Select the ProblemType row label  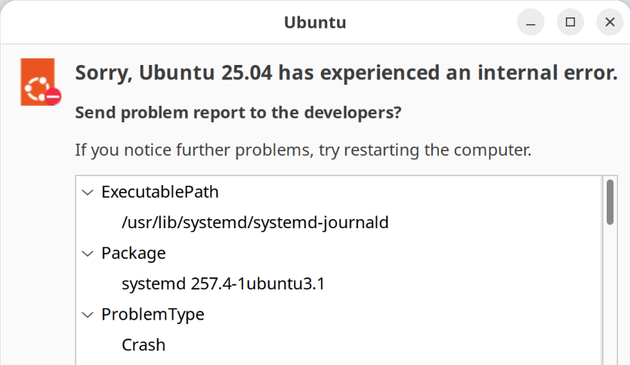click(153, 314)
